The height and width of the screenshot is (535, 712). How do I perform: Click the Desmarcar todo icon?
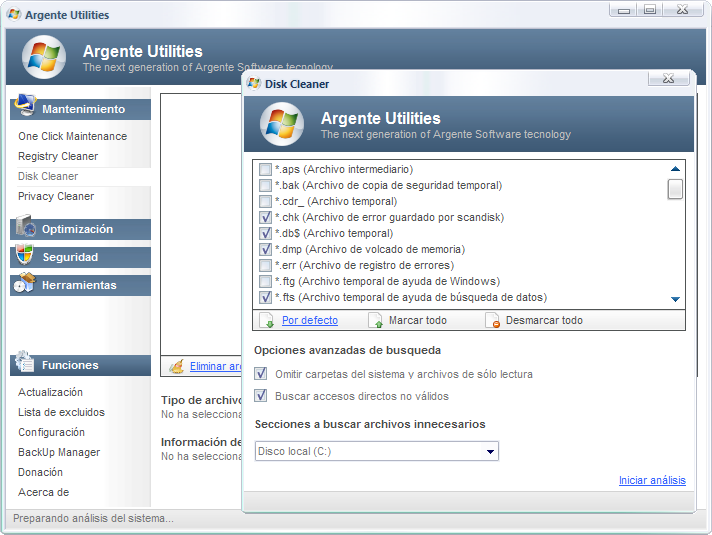[492, 321]
